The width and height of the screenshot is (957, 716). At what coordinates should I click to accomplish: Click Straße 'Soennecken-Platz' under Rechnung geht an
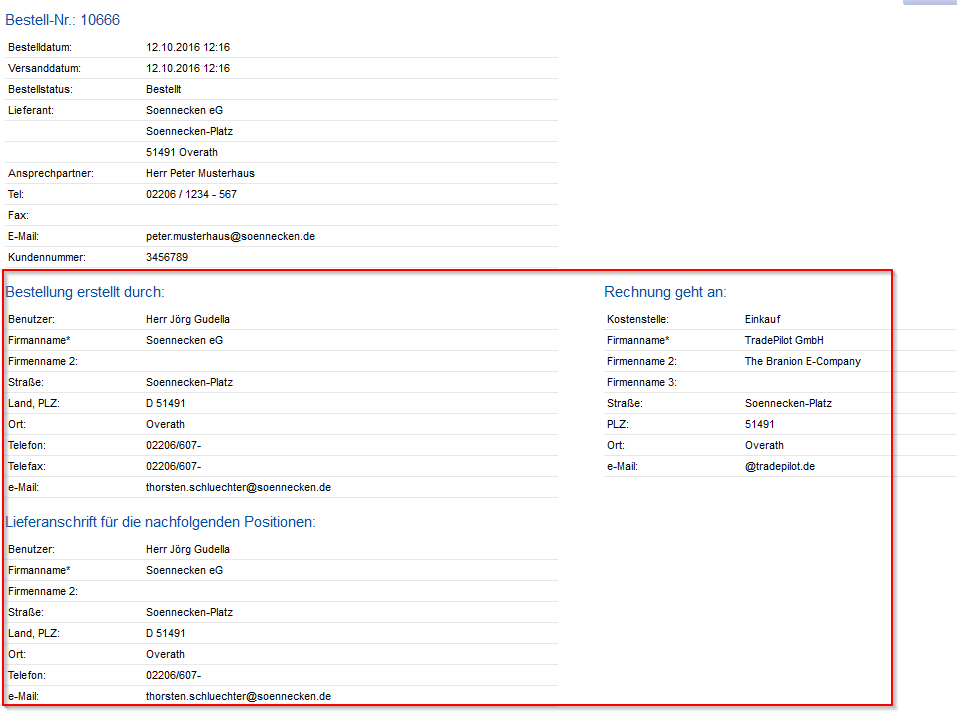(x=788, y=403)
